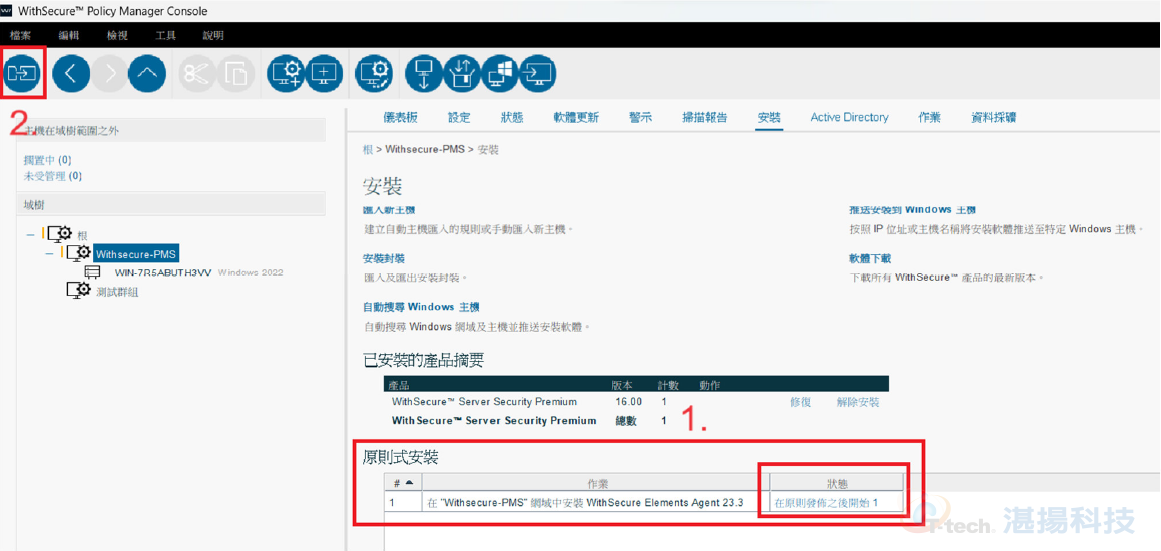This screenshot has height=551, width=1161.
Task: Go back with the left arrow icon
Action: (70, 73)
